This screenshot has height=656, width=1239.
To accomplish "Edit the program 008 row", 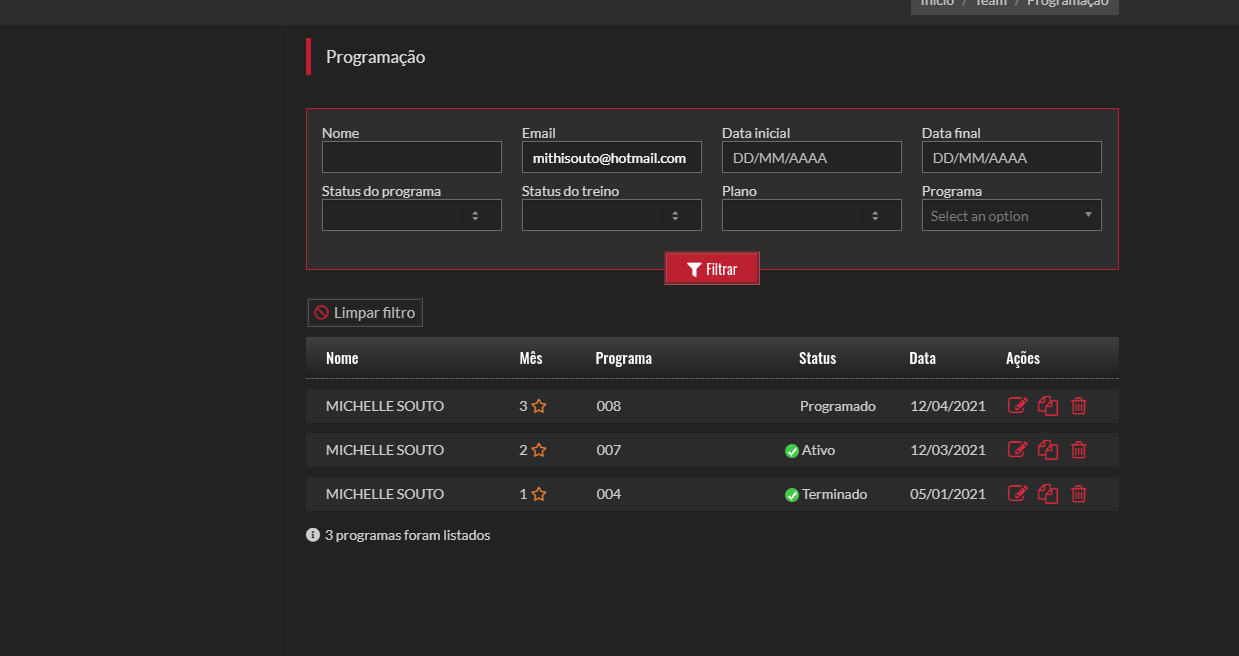I will [x=1017, y=406].
